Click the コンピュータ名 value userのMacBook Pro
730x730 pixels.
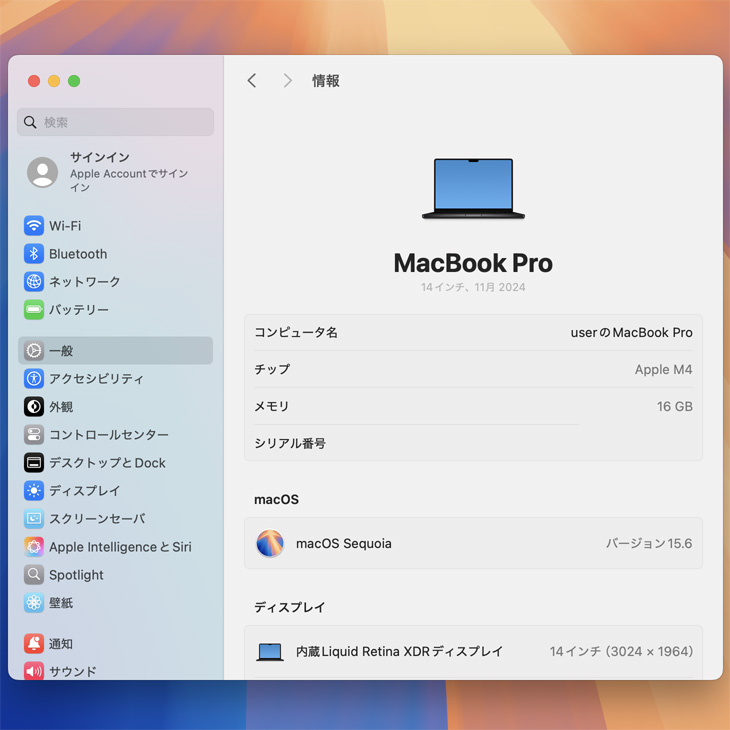click(x=631, y=332)
